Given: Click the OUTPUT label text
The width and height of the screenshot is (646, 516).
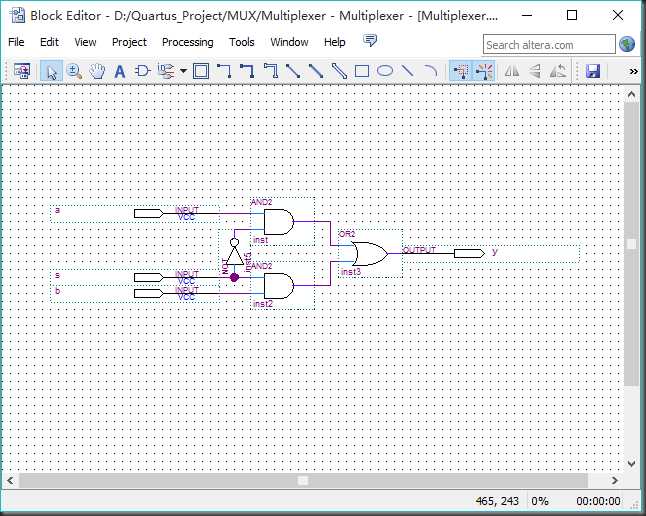Looking at the screenshot, I should [419, 250].
